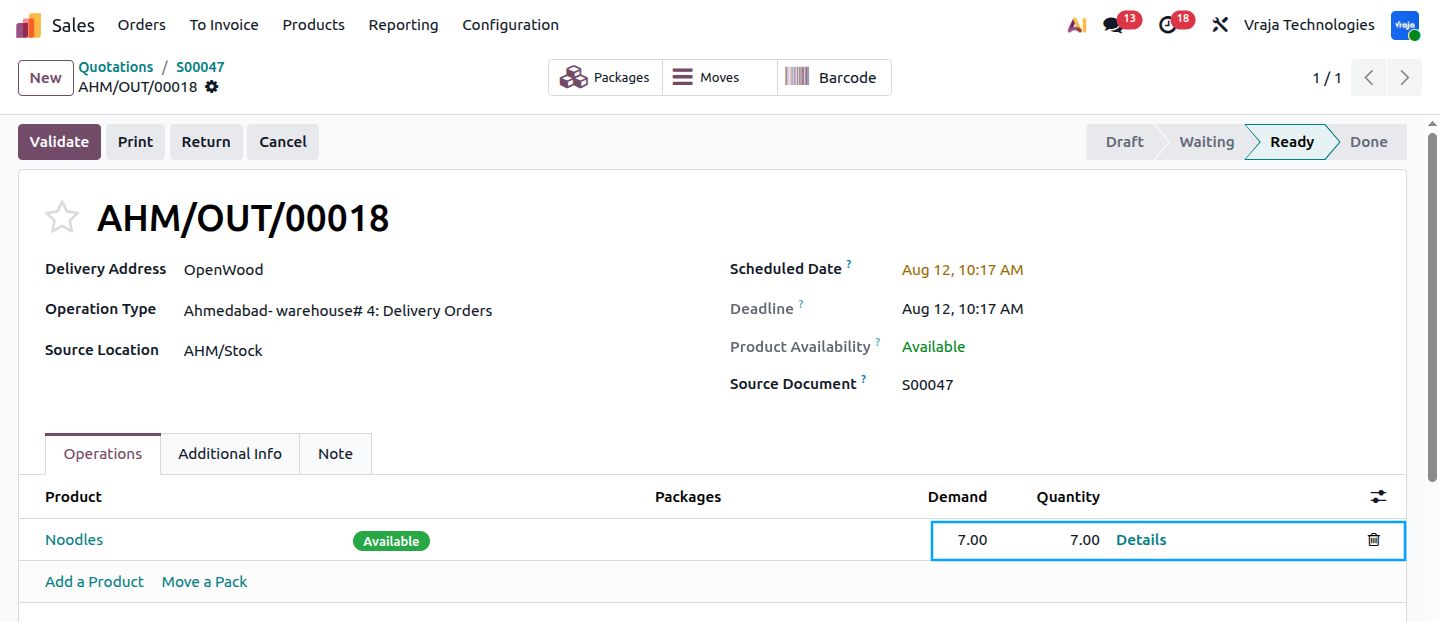1440x622 pixels.
Task: Open the Packages smart button
Action: [x=605, y=78]
